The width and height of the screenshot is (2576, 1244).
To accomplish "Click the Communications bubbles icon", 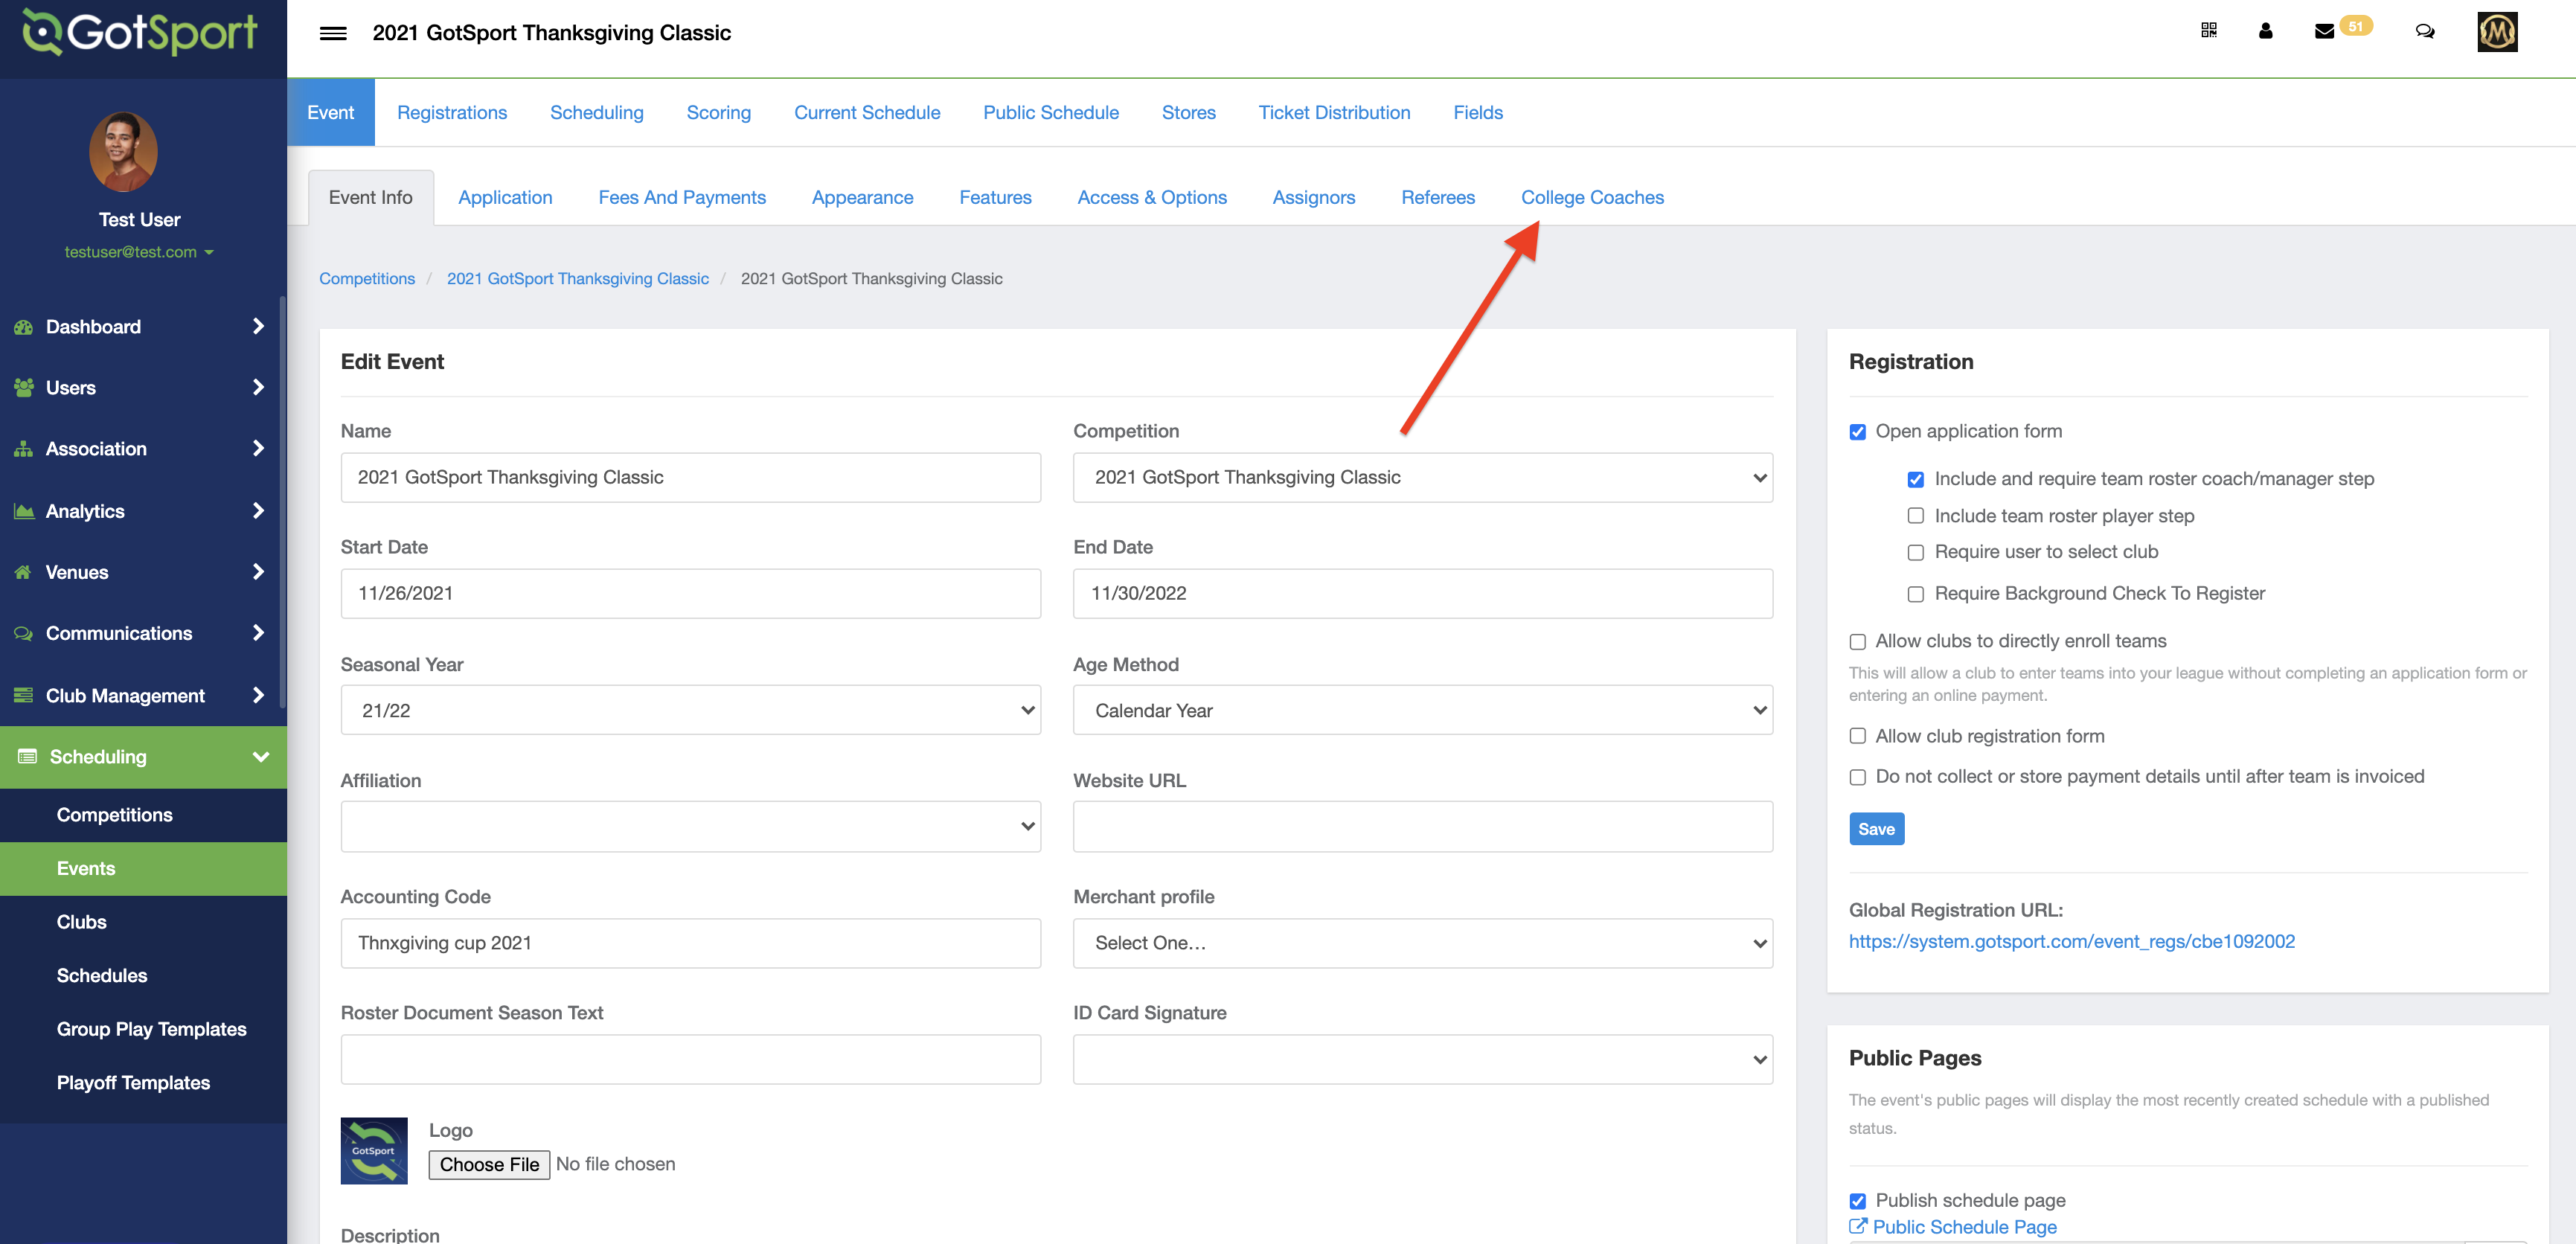I will pyautogui.click(x=24, y=633).
